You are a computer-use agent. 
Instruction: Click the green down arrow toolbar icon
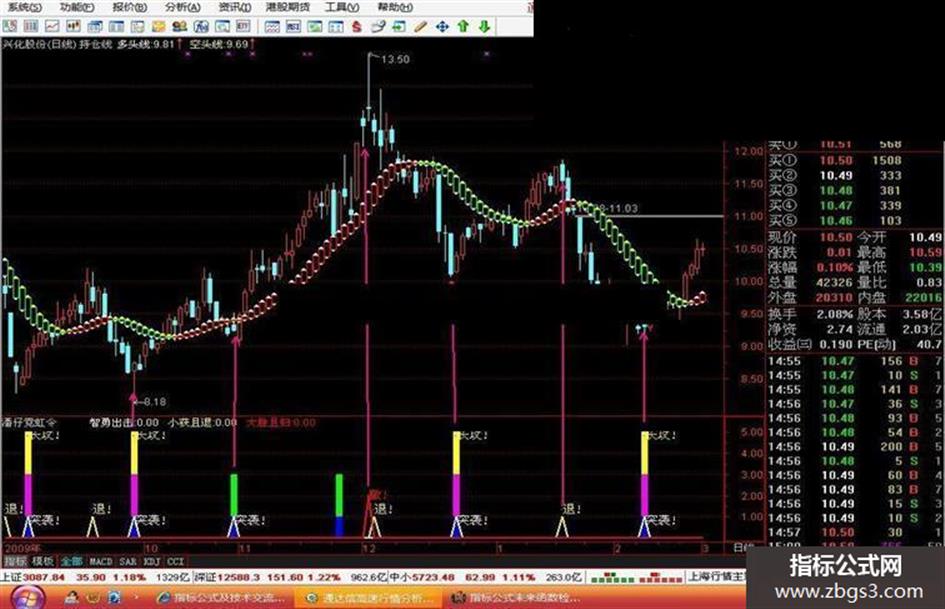pos(484,26)
